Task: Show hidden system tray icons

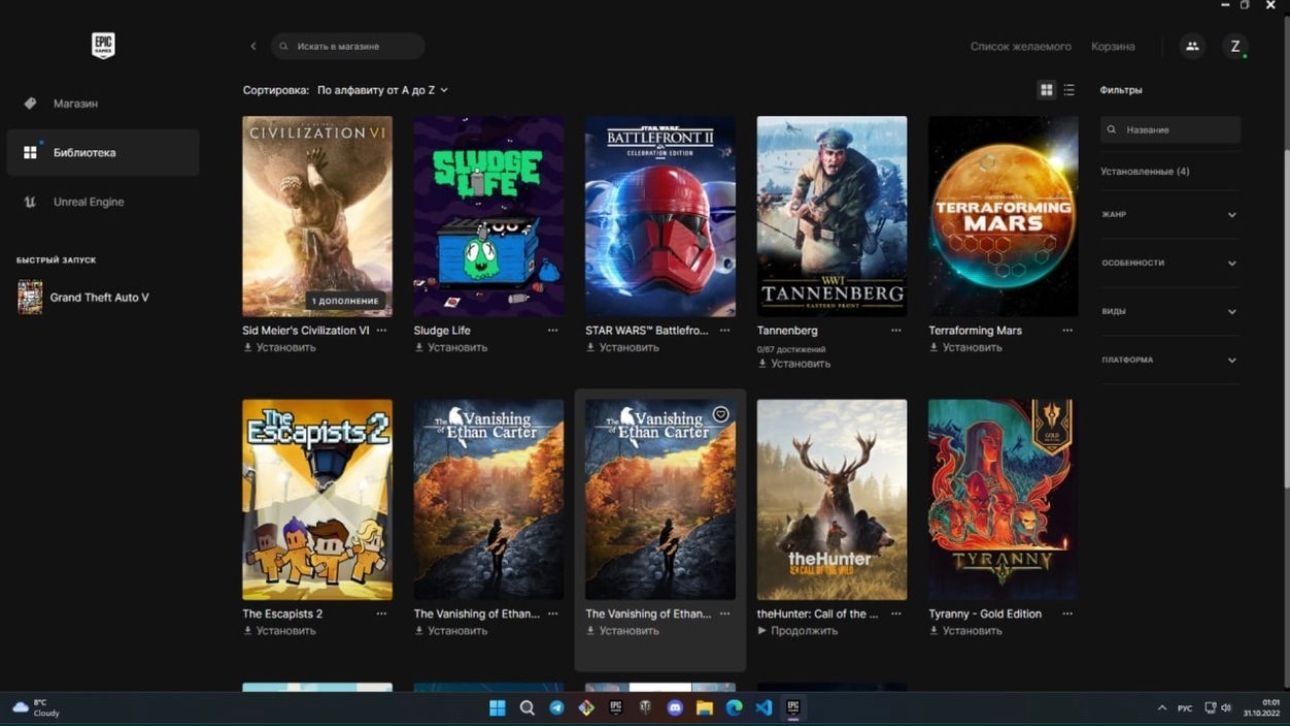Action: [1162, 708]
